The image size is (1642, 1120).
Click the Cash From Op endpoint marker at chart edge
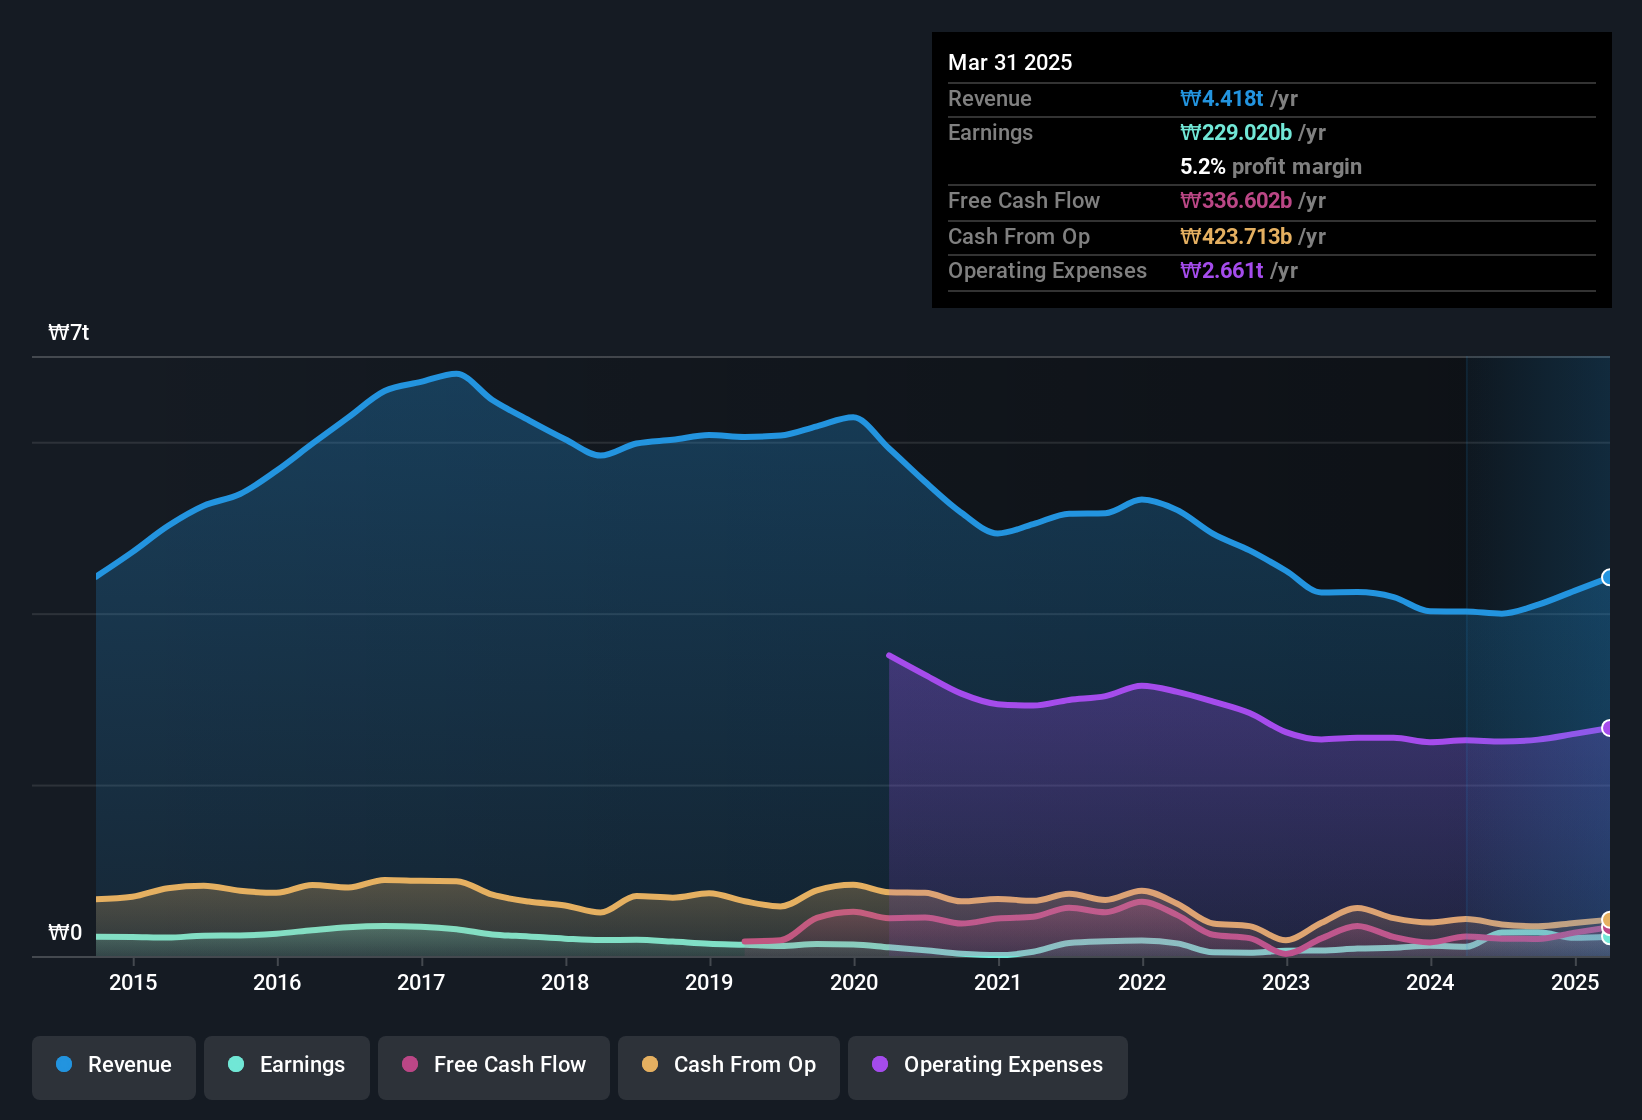[1608, 918]
